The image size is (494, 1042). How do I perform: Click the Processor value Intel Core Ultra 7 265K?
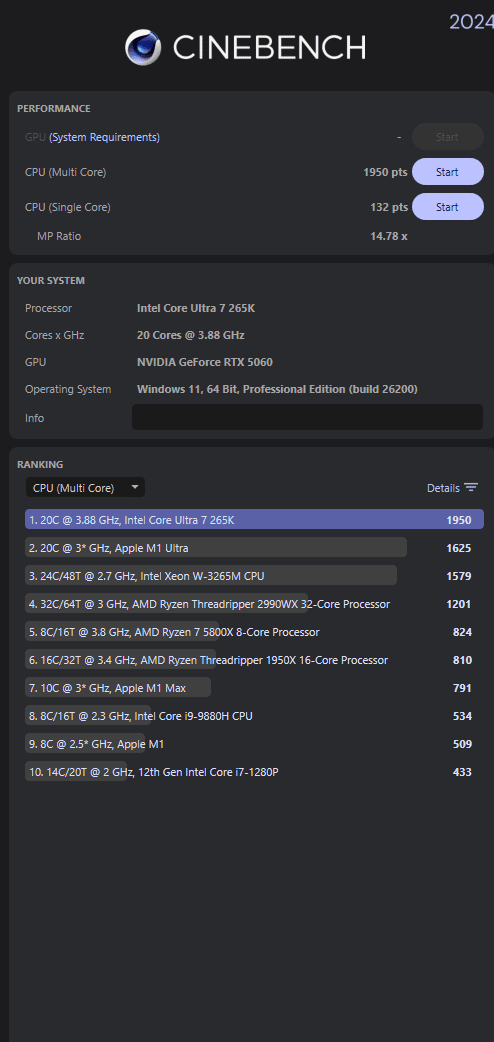196,308
